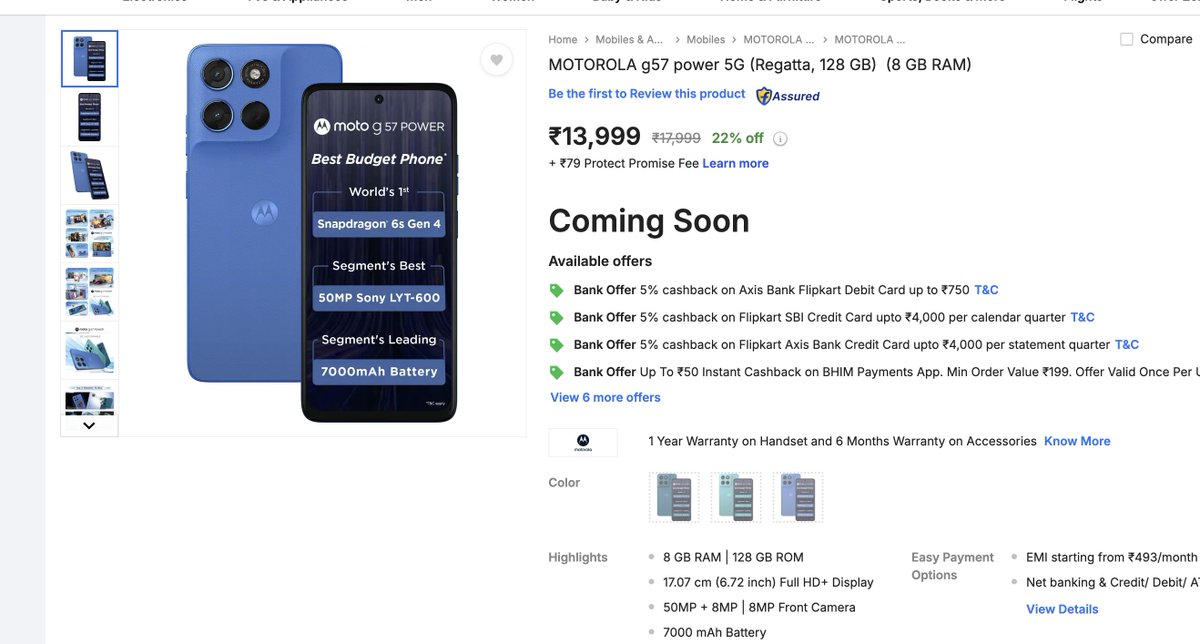The width and height of the screenshot is (1200, 644).
Task: Click green tag icon for BHIM Payments offer
Action: [x=557, y=372]
